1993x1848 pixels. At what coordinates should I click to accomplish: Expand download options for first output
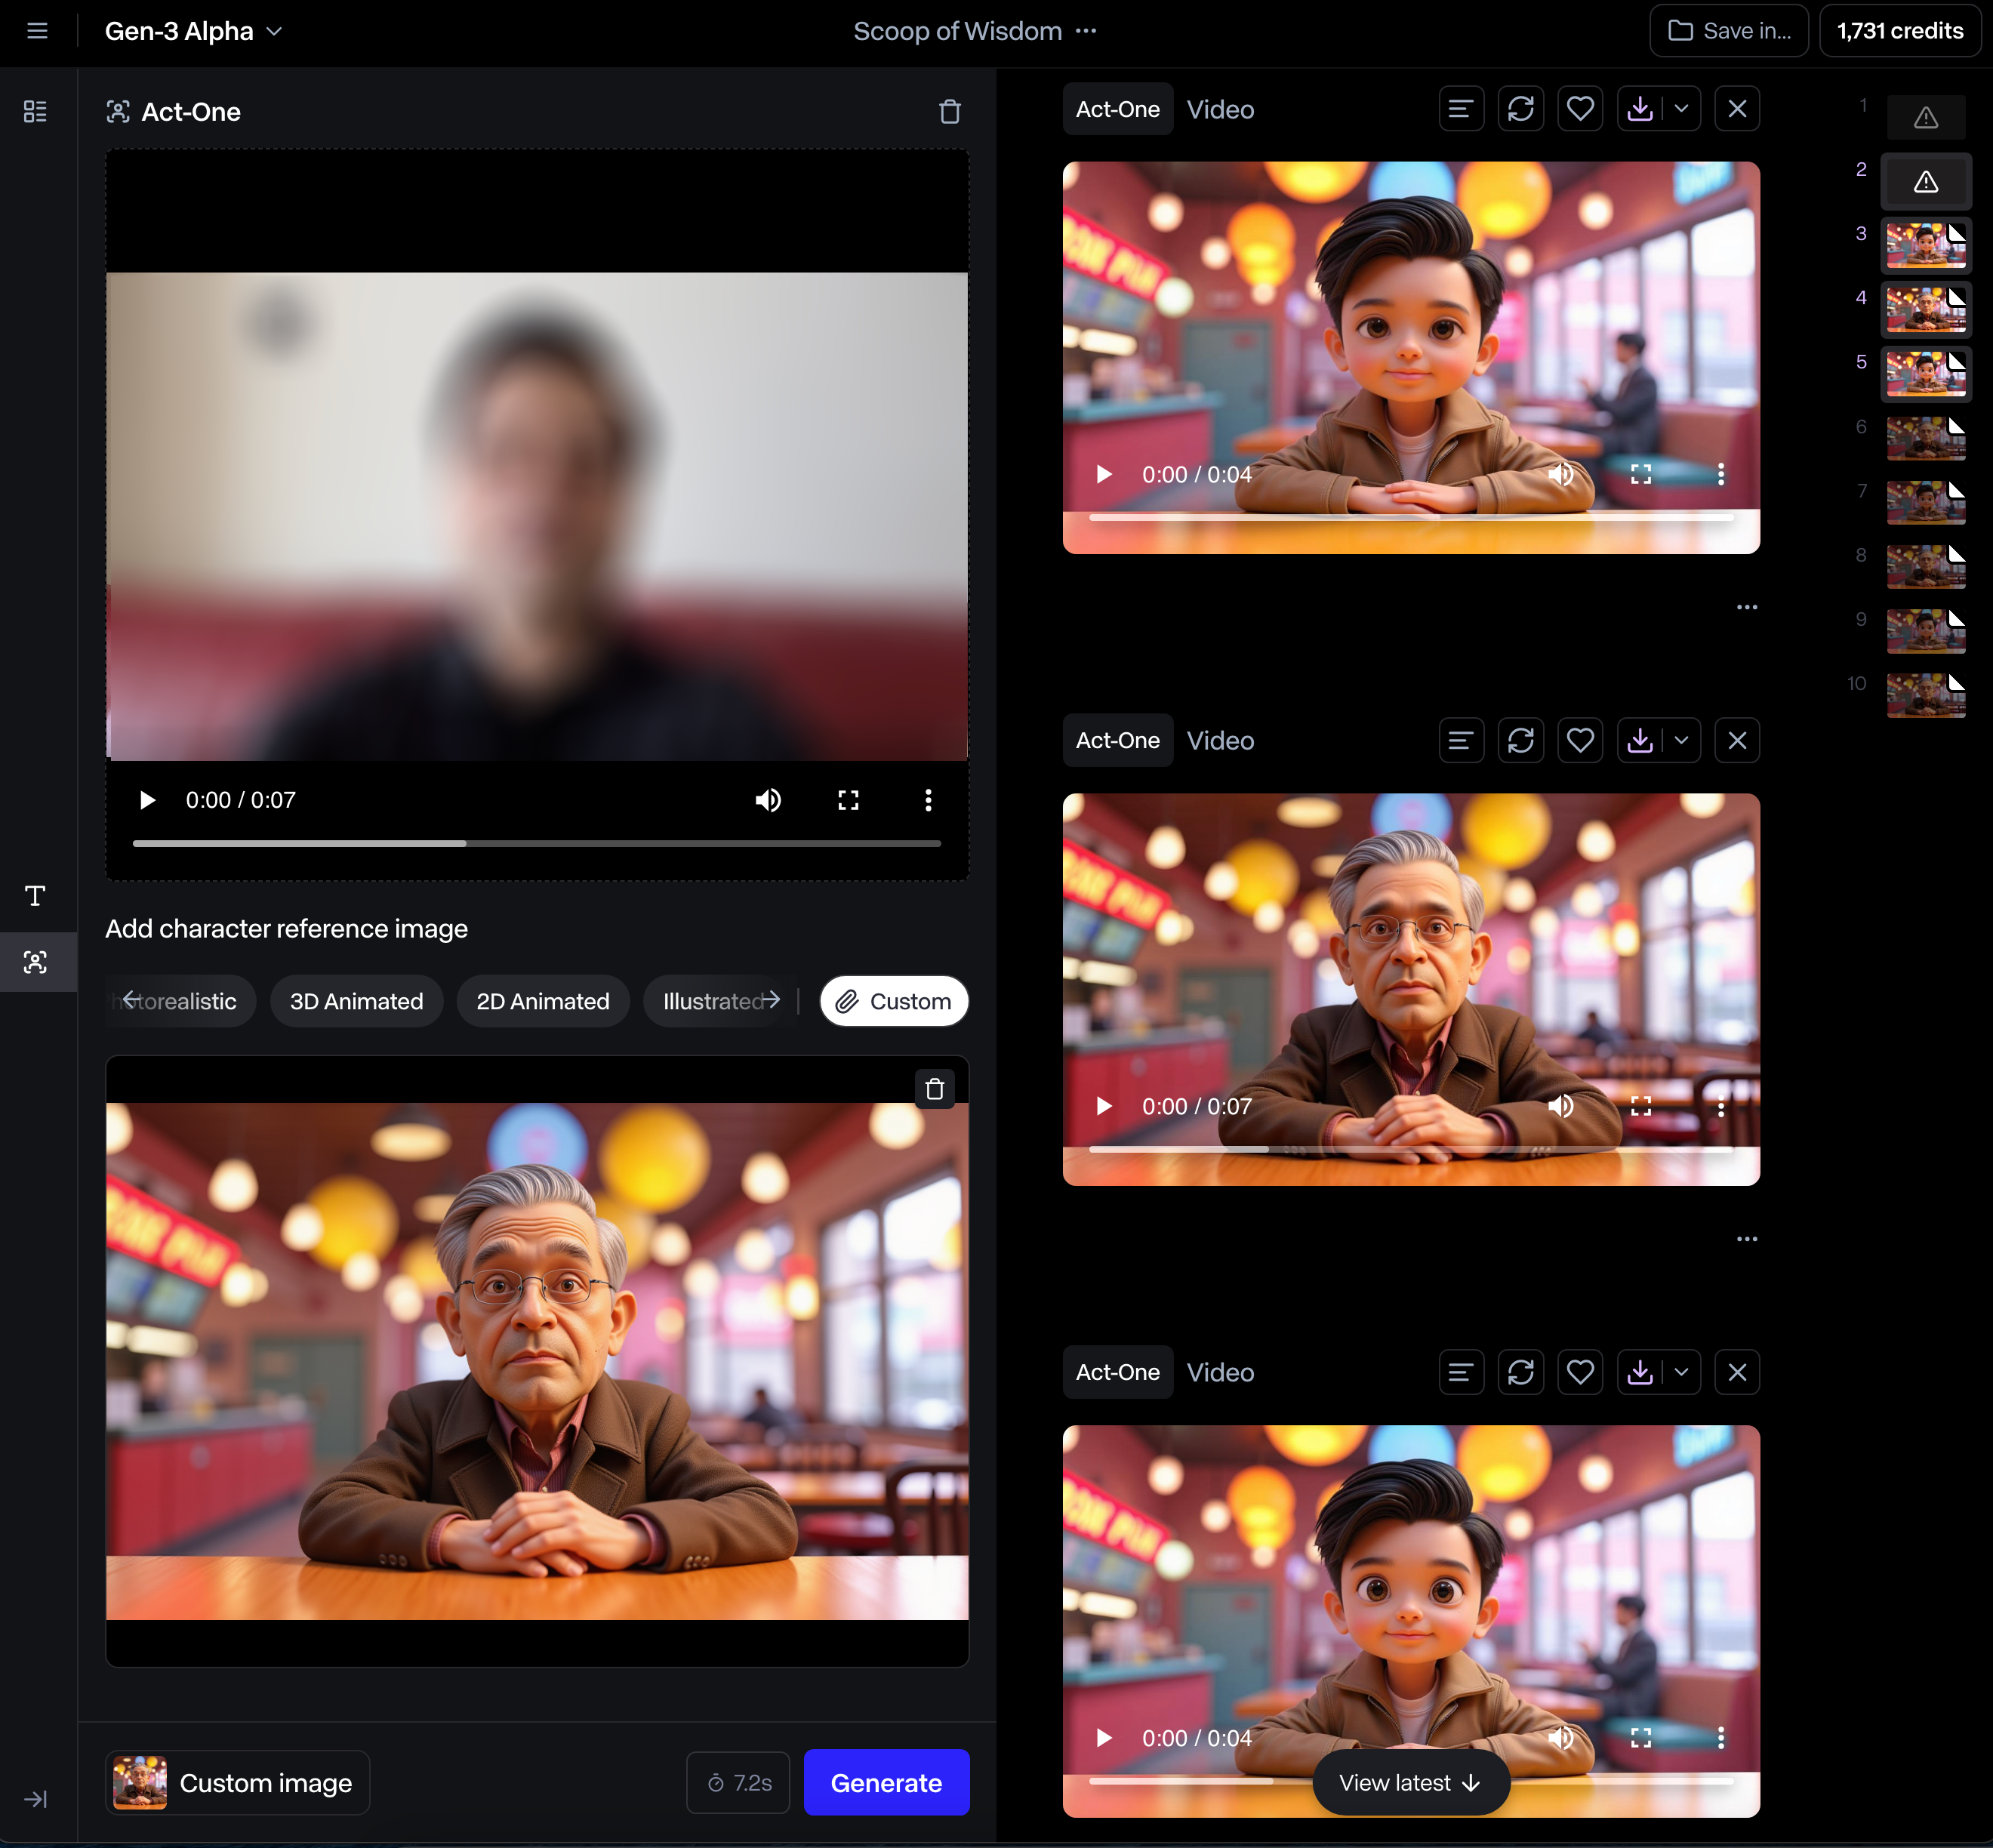coord(1681,109)
